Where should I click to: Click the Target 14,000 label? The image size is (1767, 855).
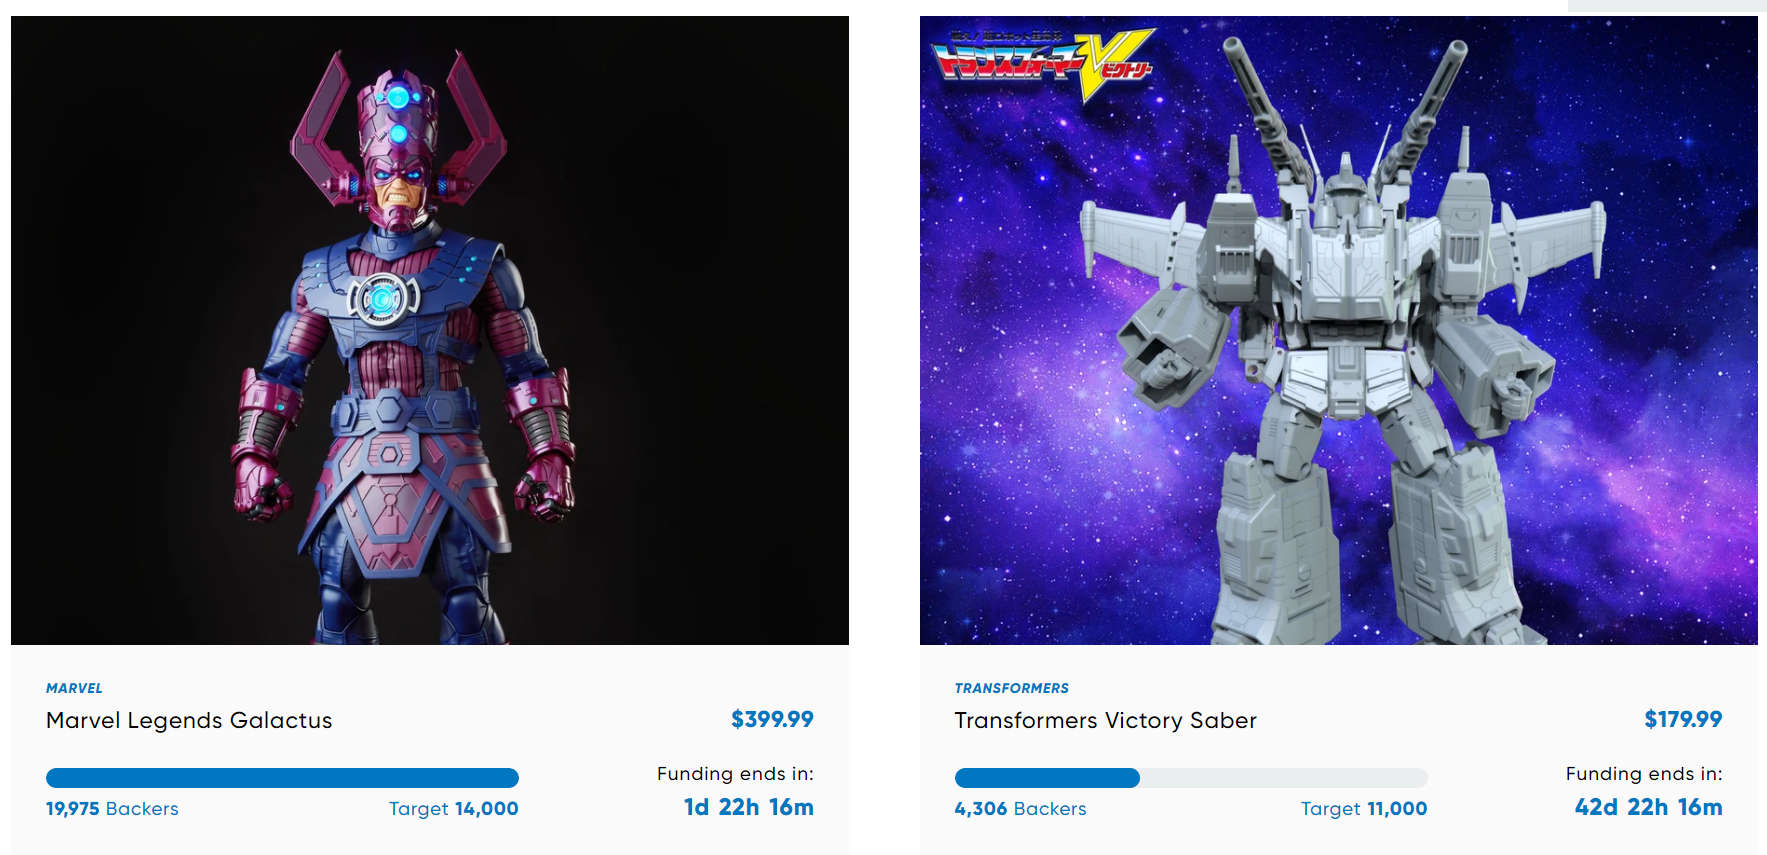(454, 809)
